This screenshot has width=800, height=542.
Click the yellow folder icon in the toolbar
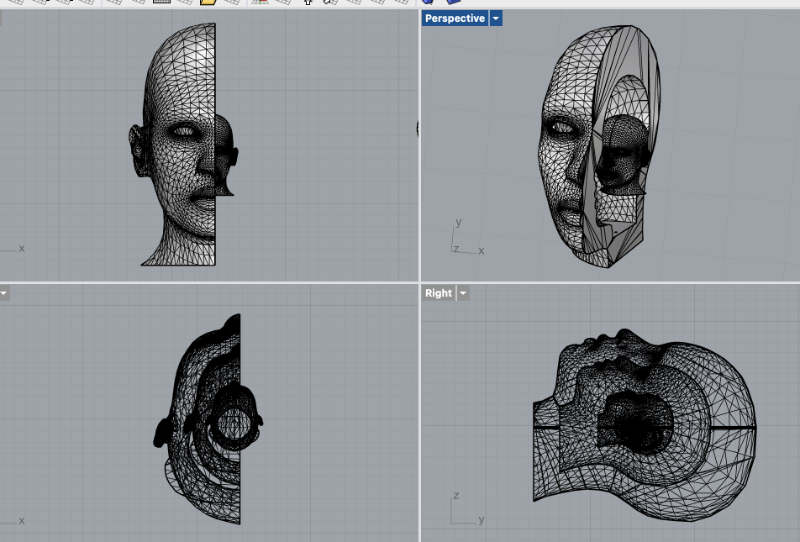pos(208,3)
